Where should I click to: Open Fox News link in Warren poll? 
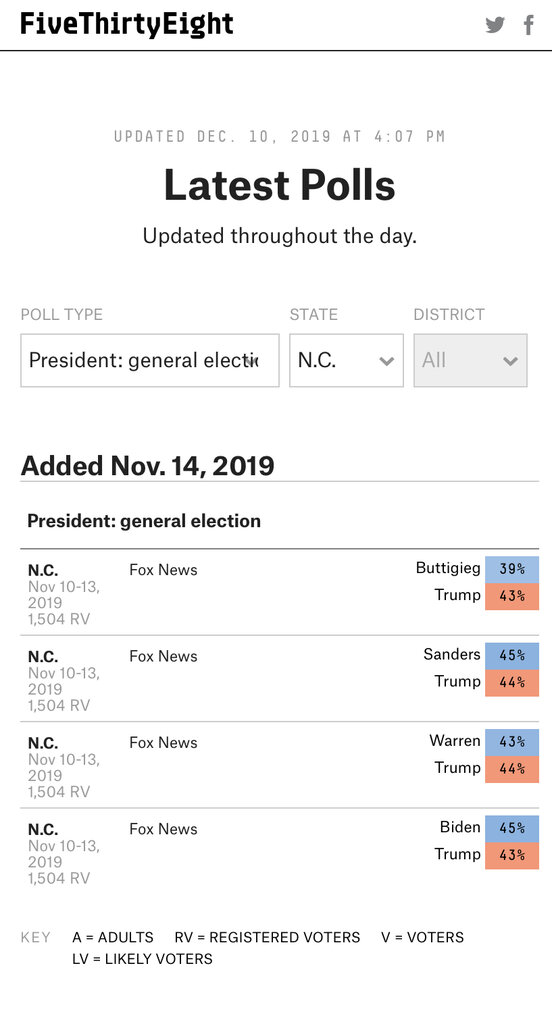point(163,742)
